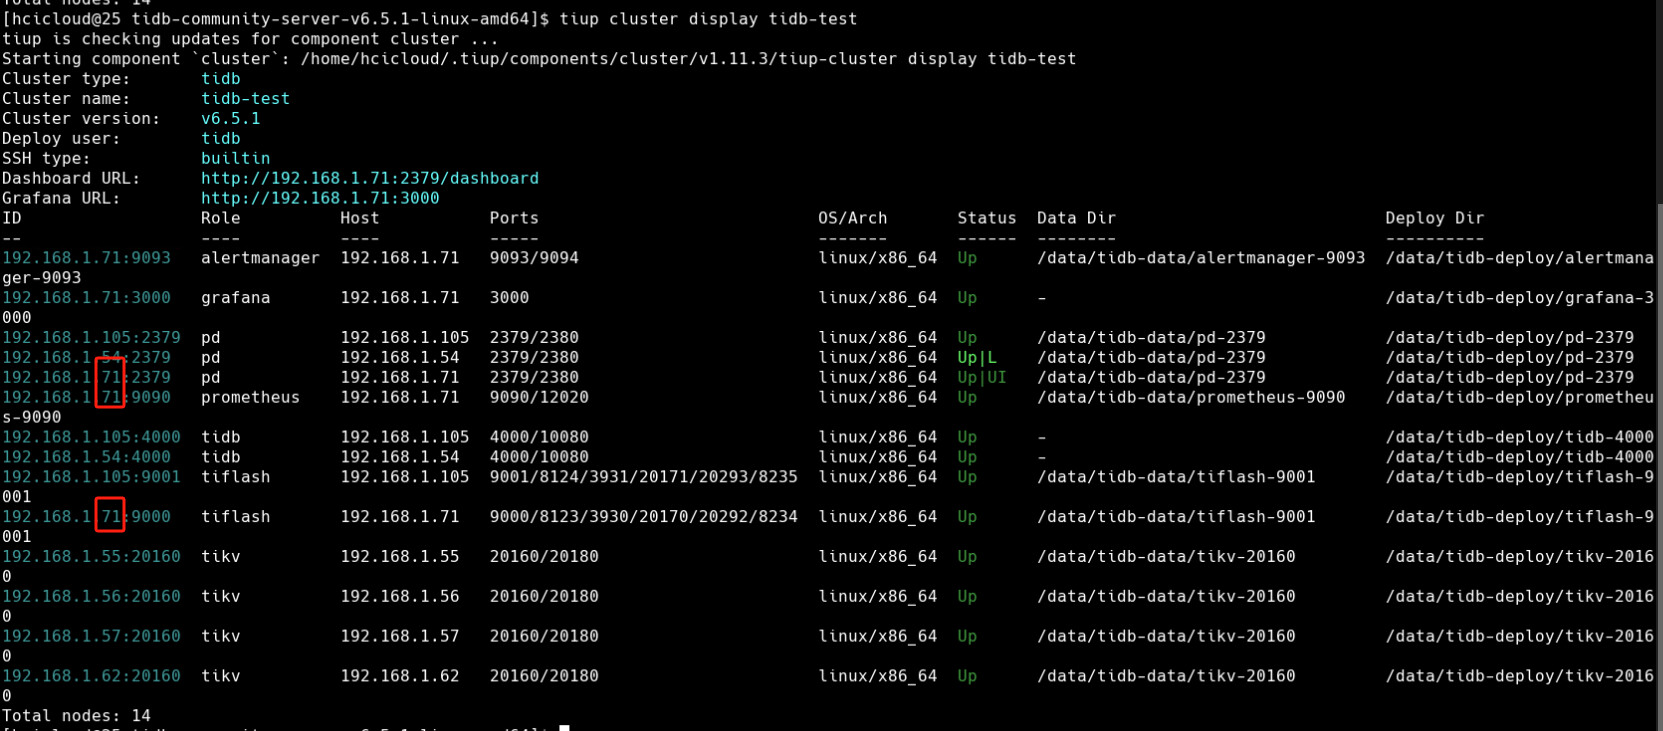Click the alertmanager node ID 192.168.1.71:9093
Image resolution: width=1663 pixels, height=731 pixels.
[86, 258]
